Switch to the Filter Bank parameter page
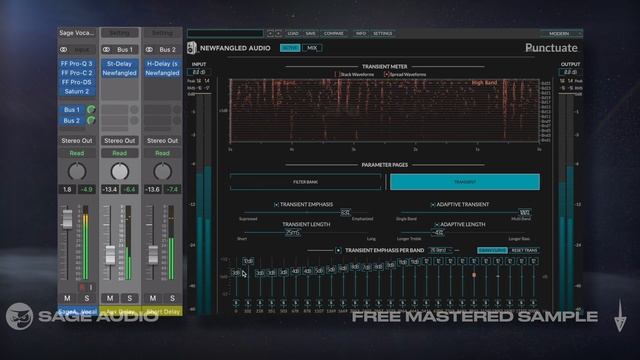The width and height of the screenshot is (640, 360). [305, 182]
